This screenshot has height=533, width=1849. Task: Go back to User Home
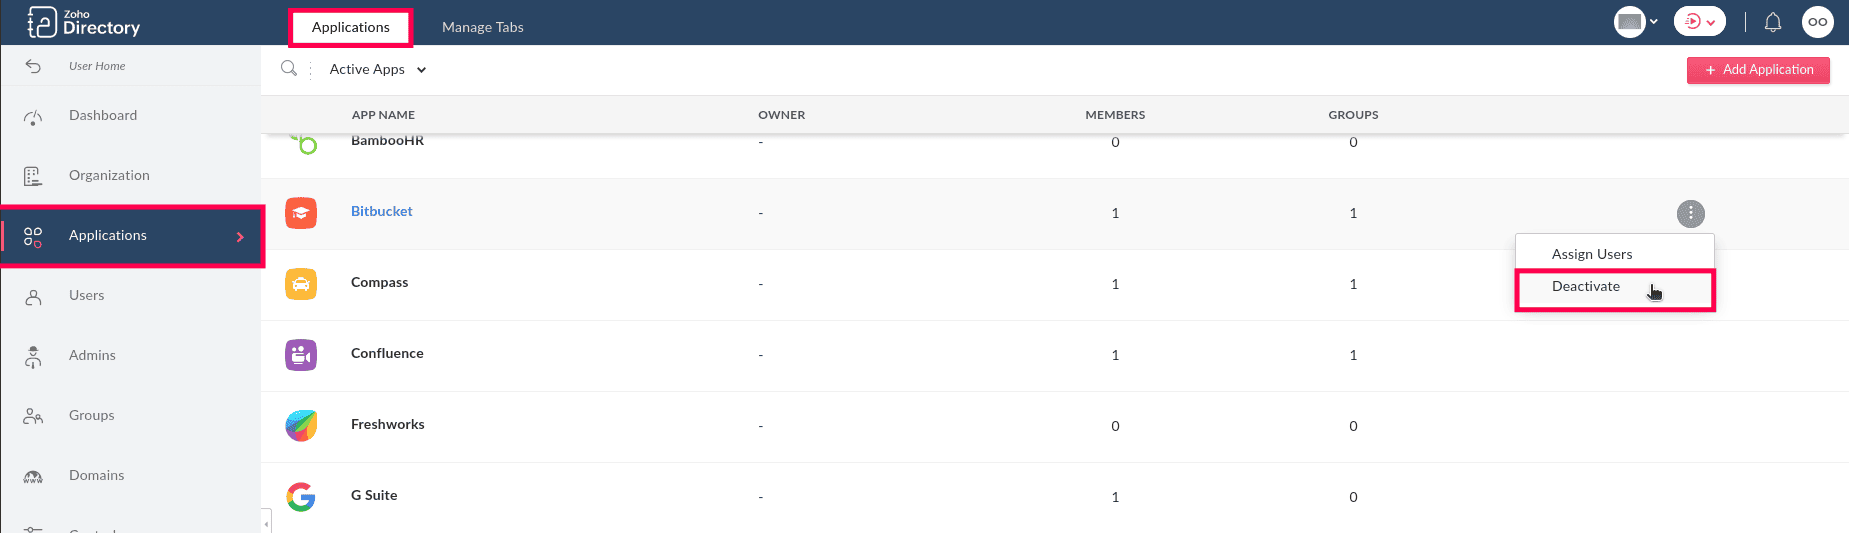(x=97, y=66)
